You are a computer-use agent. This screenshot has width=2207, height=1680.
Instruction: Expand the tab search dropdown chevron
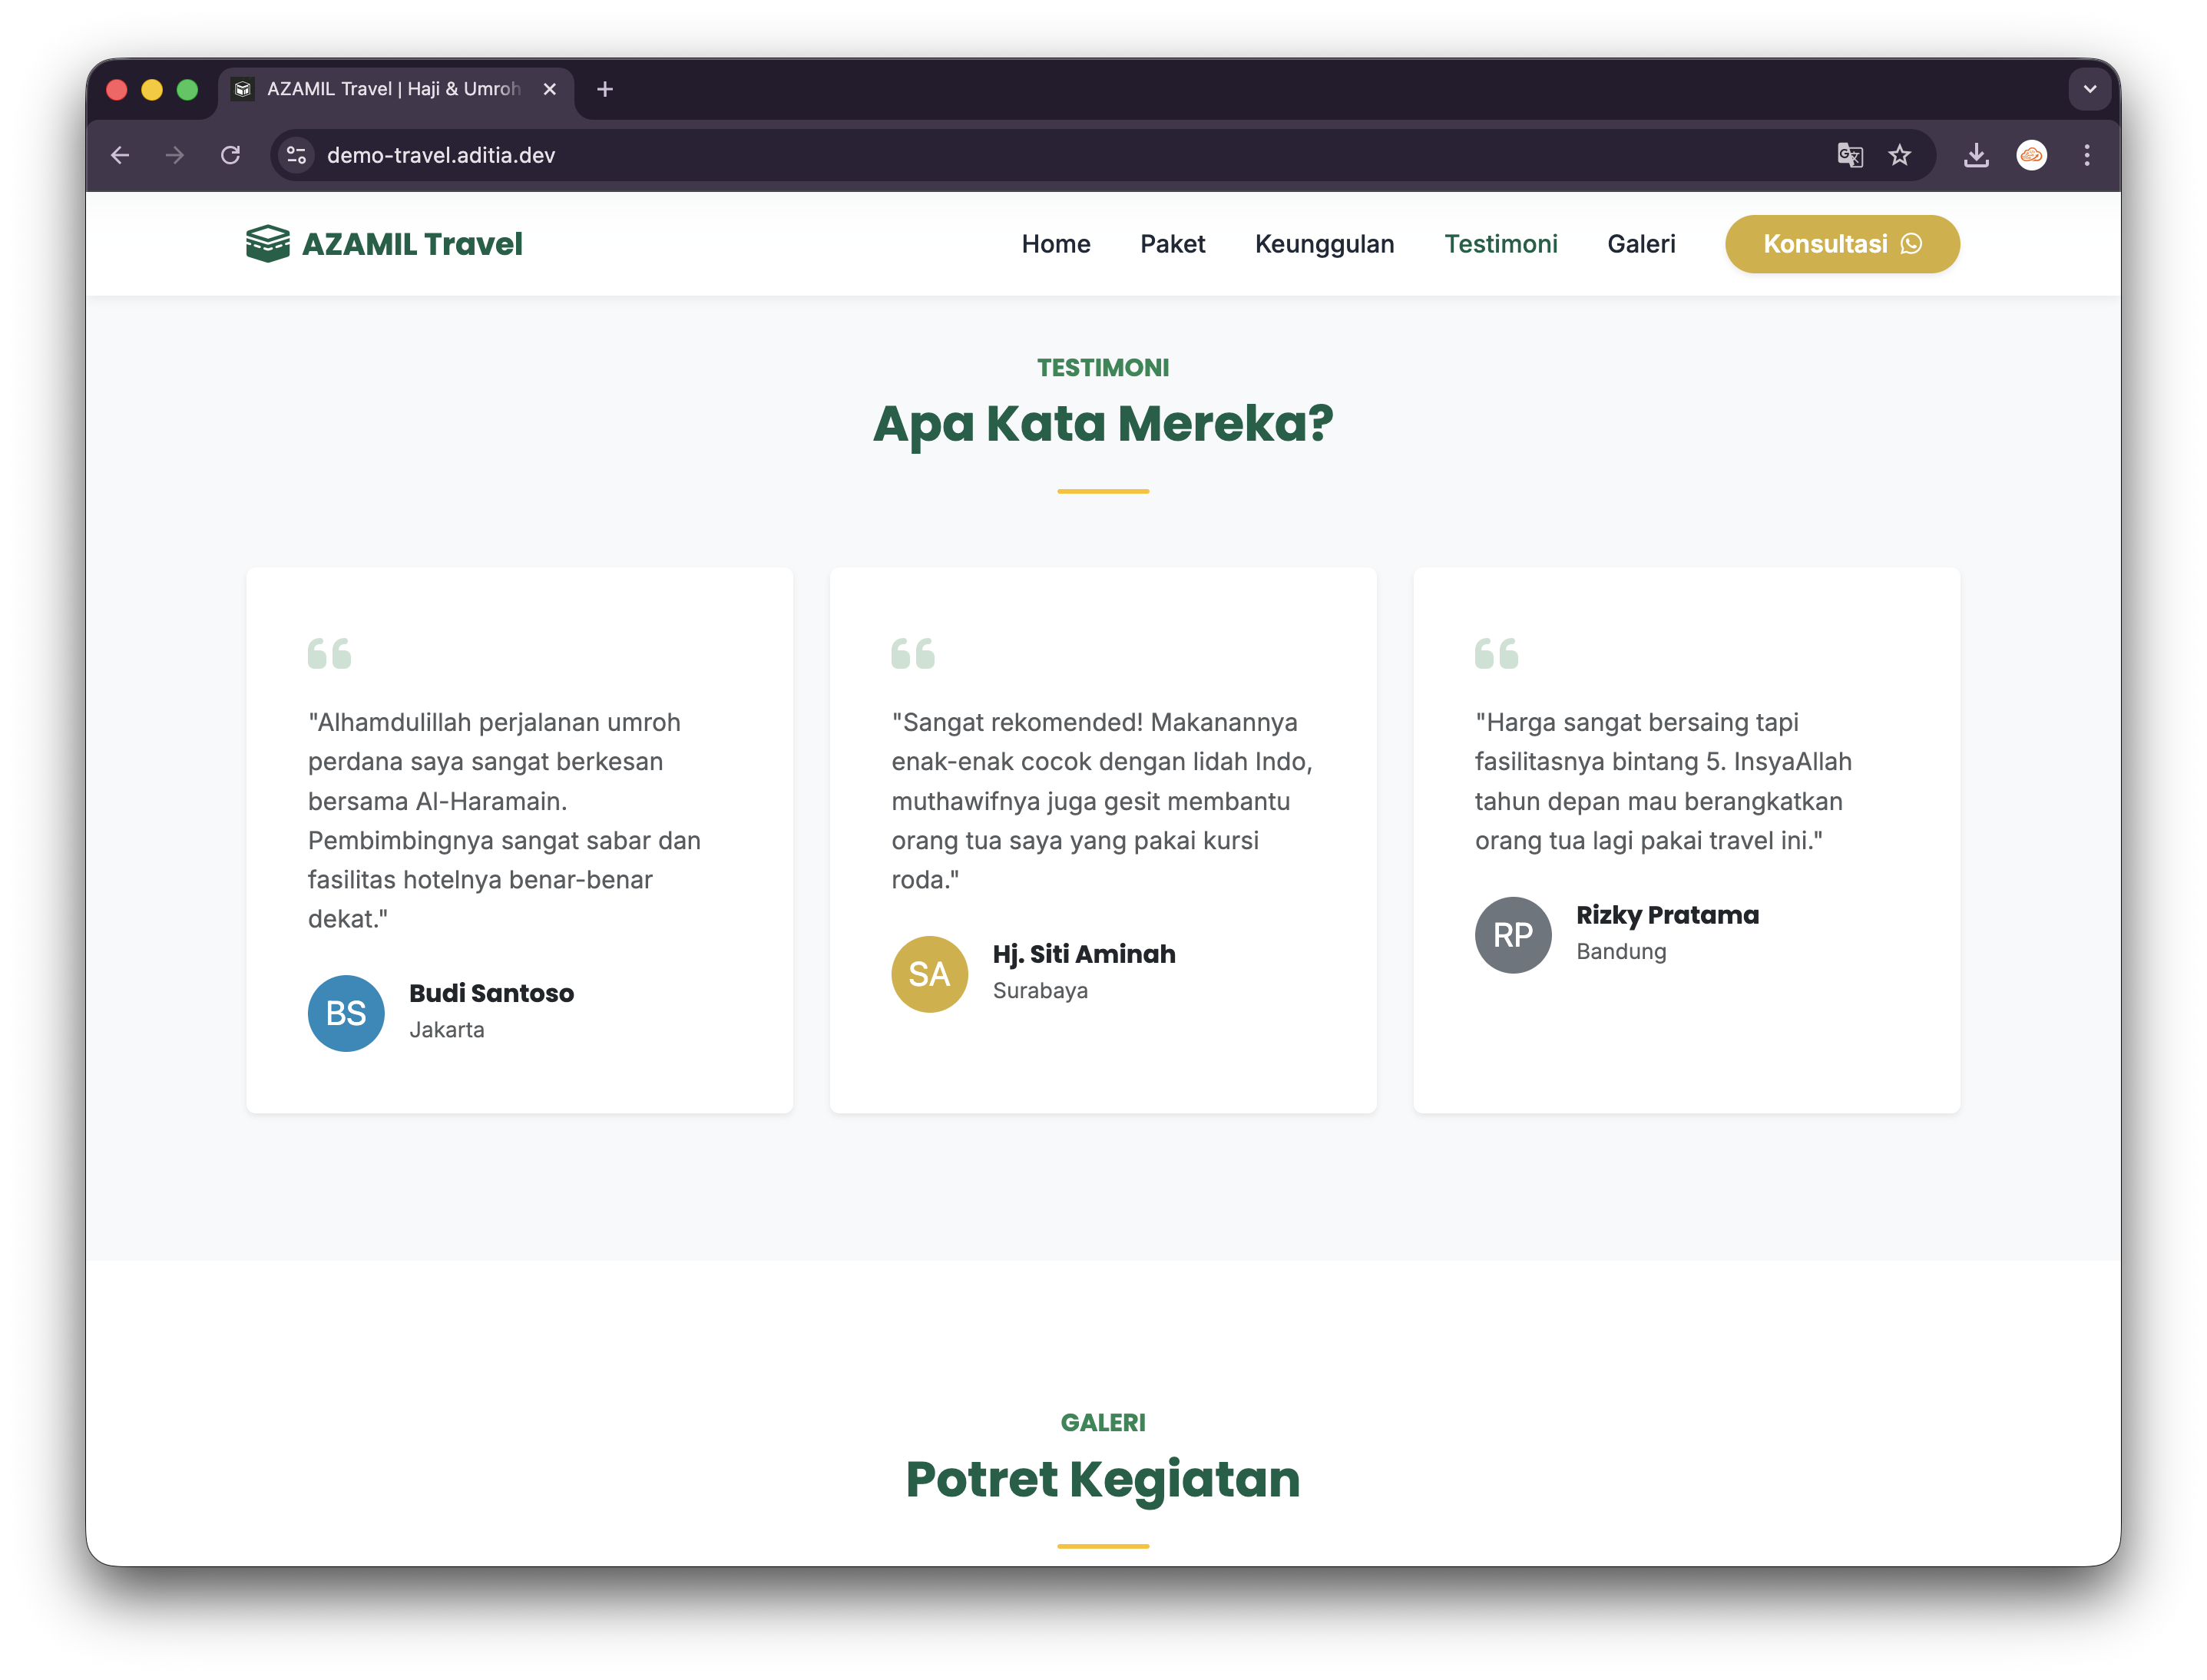(x=2089, y=89)
